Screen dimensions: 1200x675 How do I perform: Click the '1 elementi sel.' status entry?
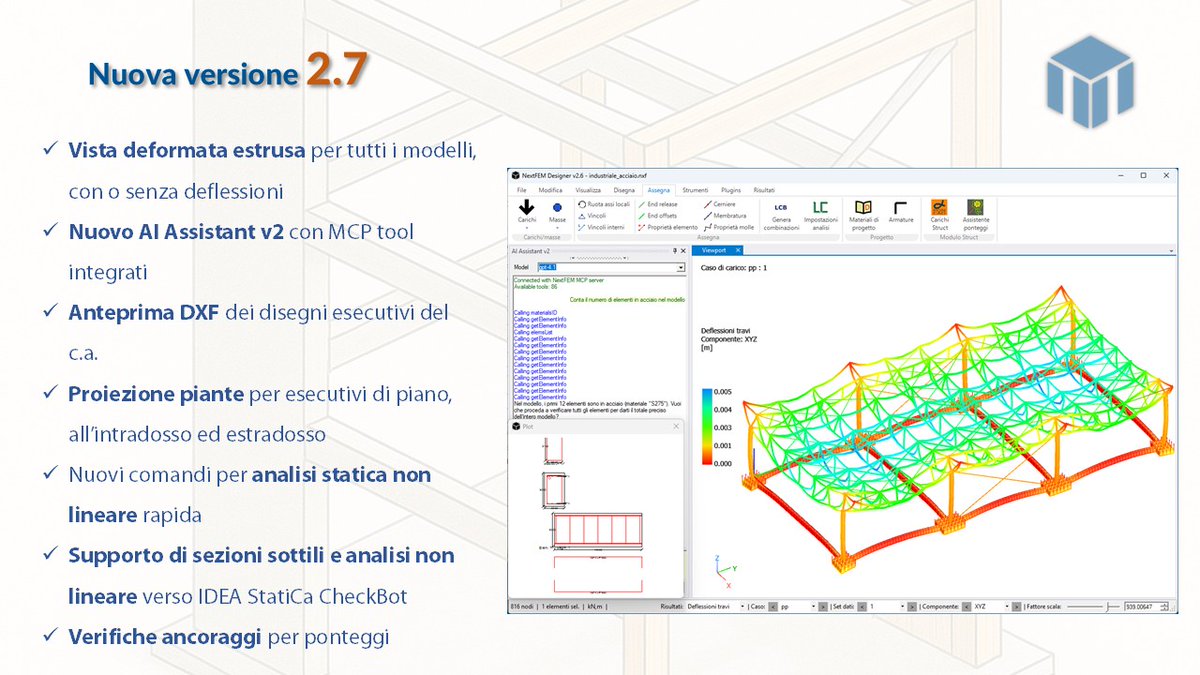point(559,606)
